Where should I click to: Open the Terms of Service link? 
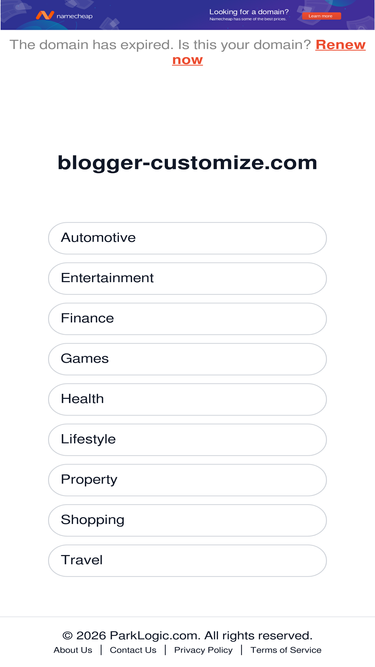click(x=286, y=650)
